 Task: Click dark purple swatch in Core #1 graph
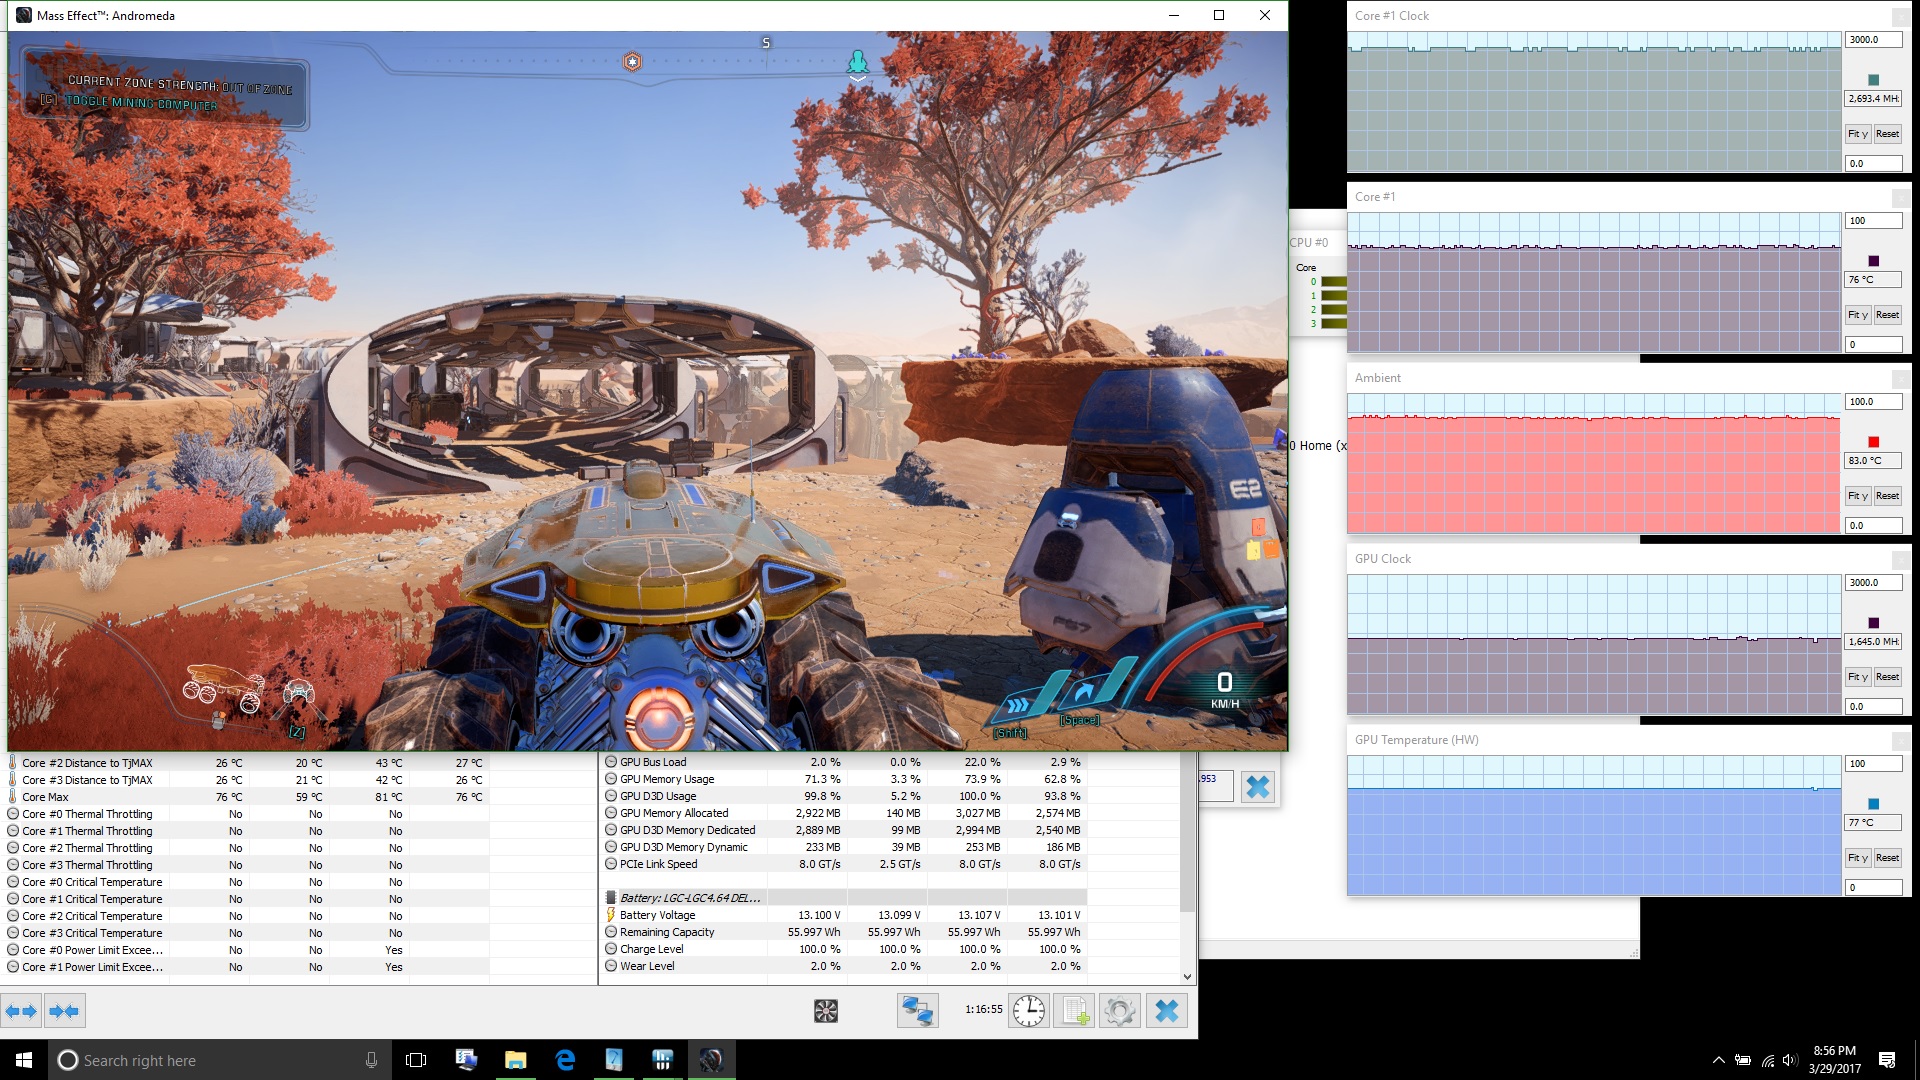(1873, 261)
